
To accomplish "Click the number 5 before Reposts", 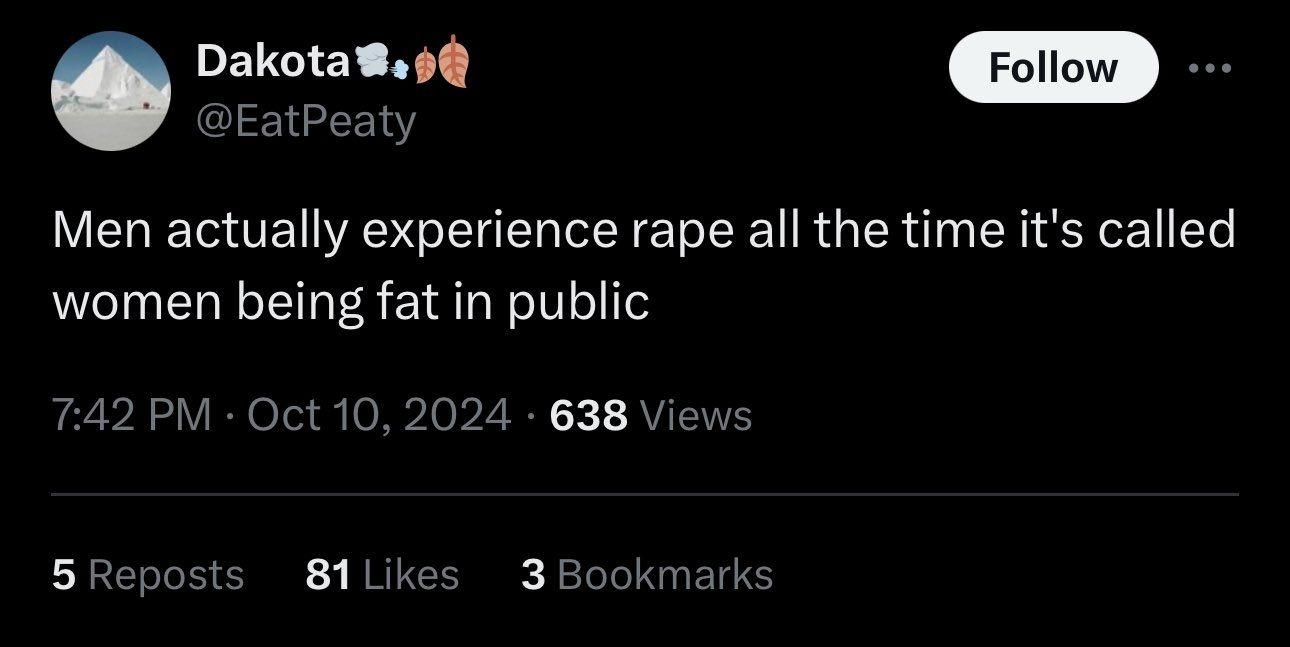I will click(x=64, y=575).
